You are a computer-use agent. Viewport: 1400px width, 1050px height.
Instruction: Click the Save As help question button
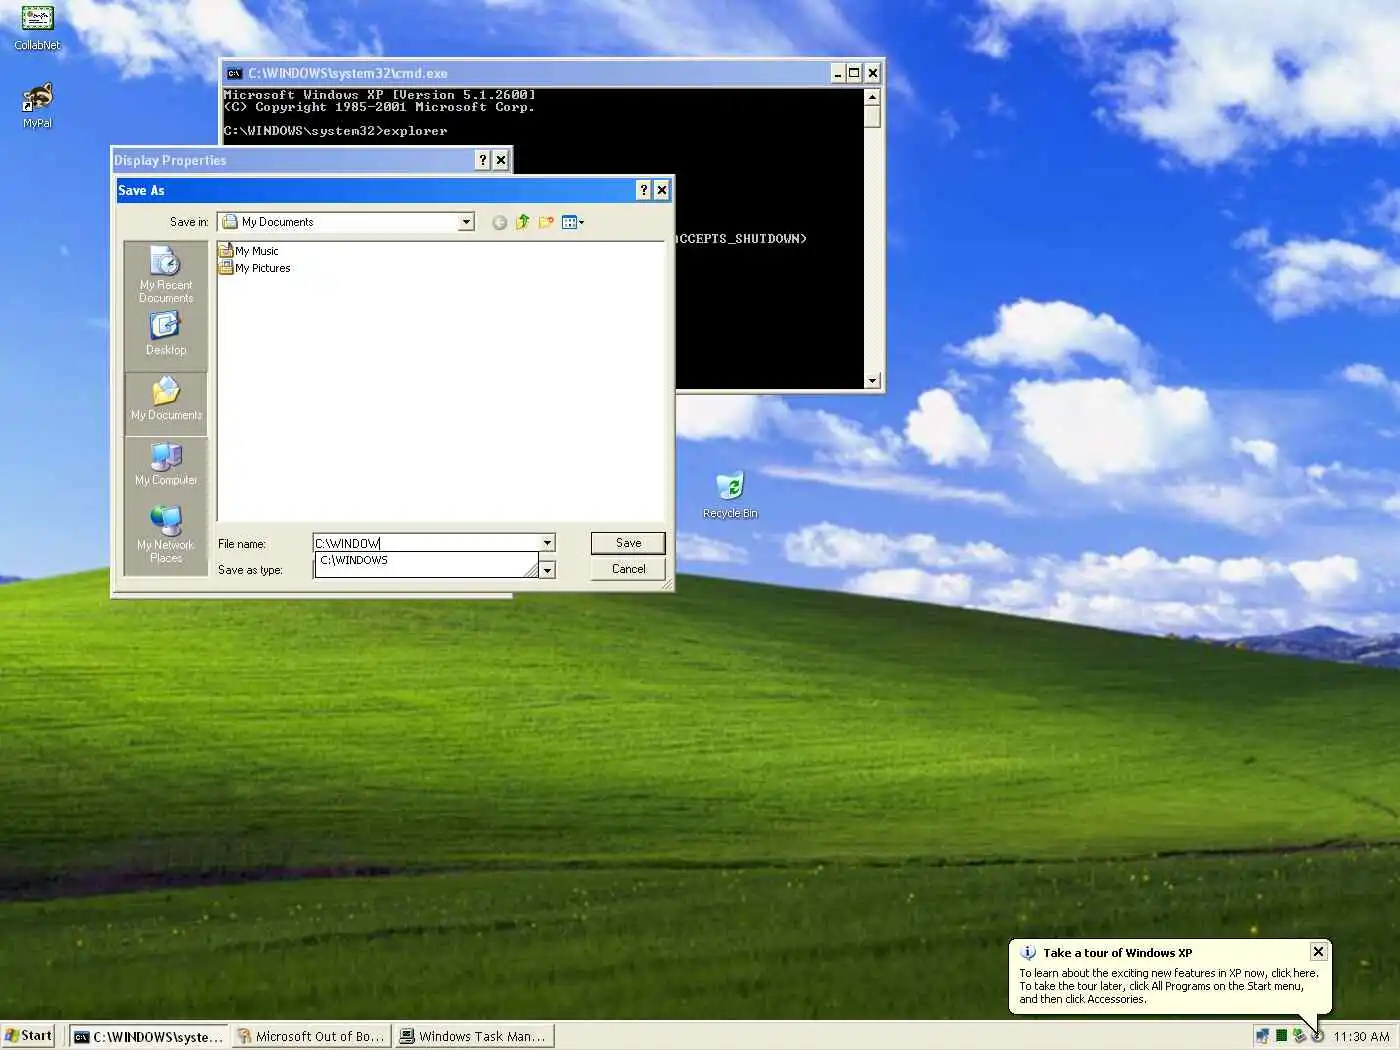[x=643, y=190]
